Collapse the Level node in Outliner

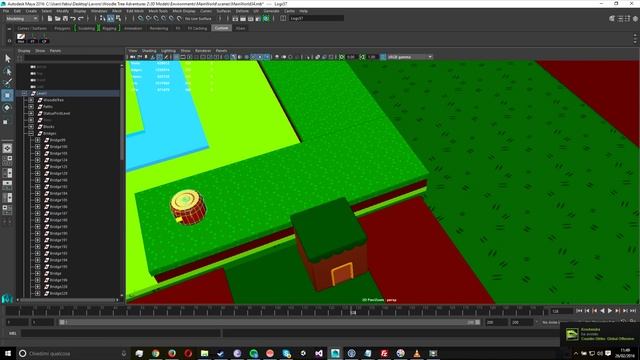pos(25,93)
